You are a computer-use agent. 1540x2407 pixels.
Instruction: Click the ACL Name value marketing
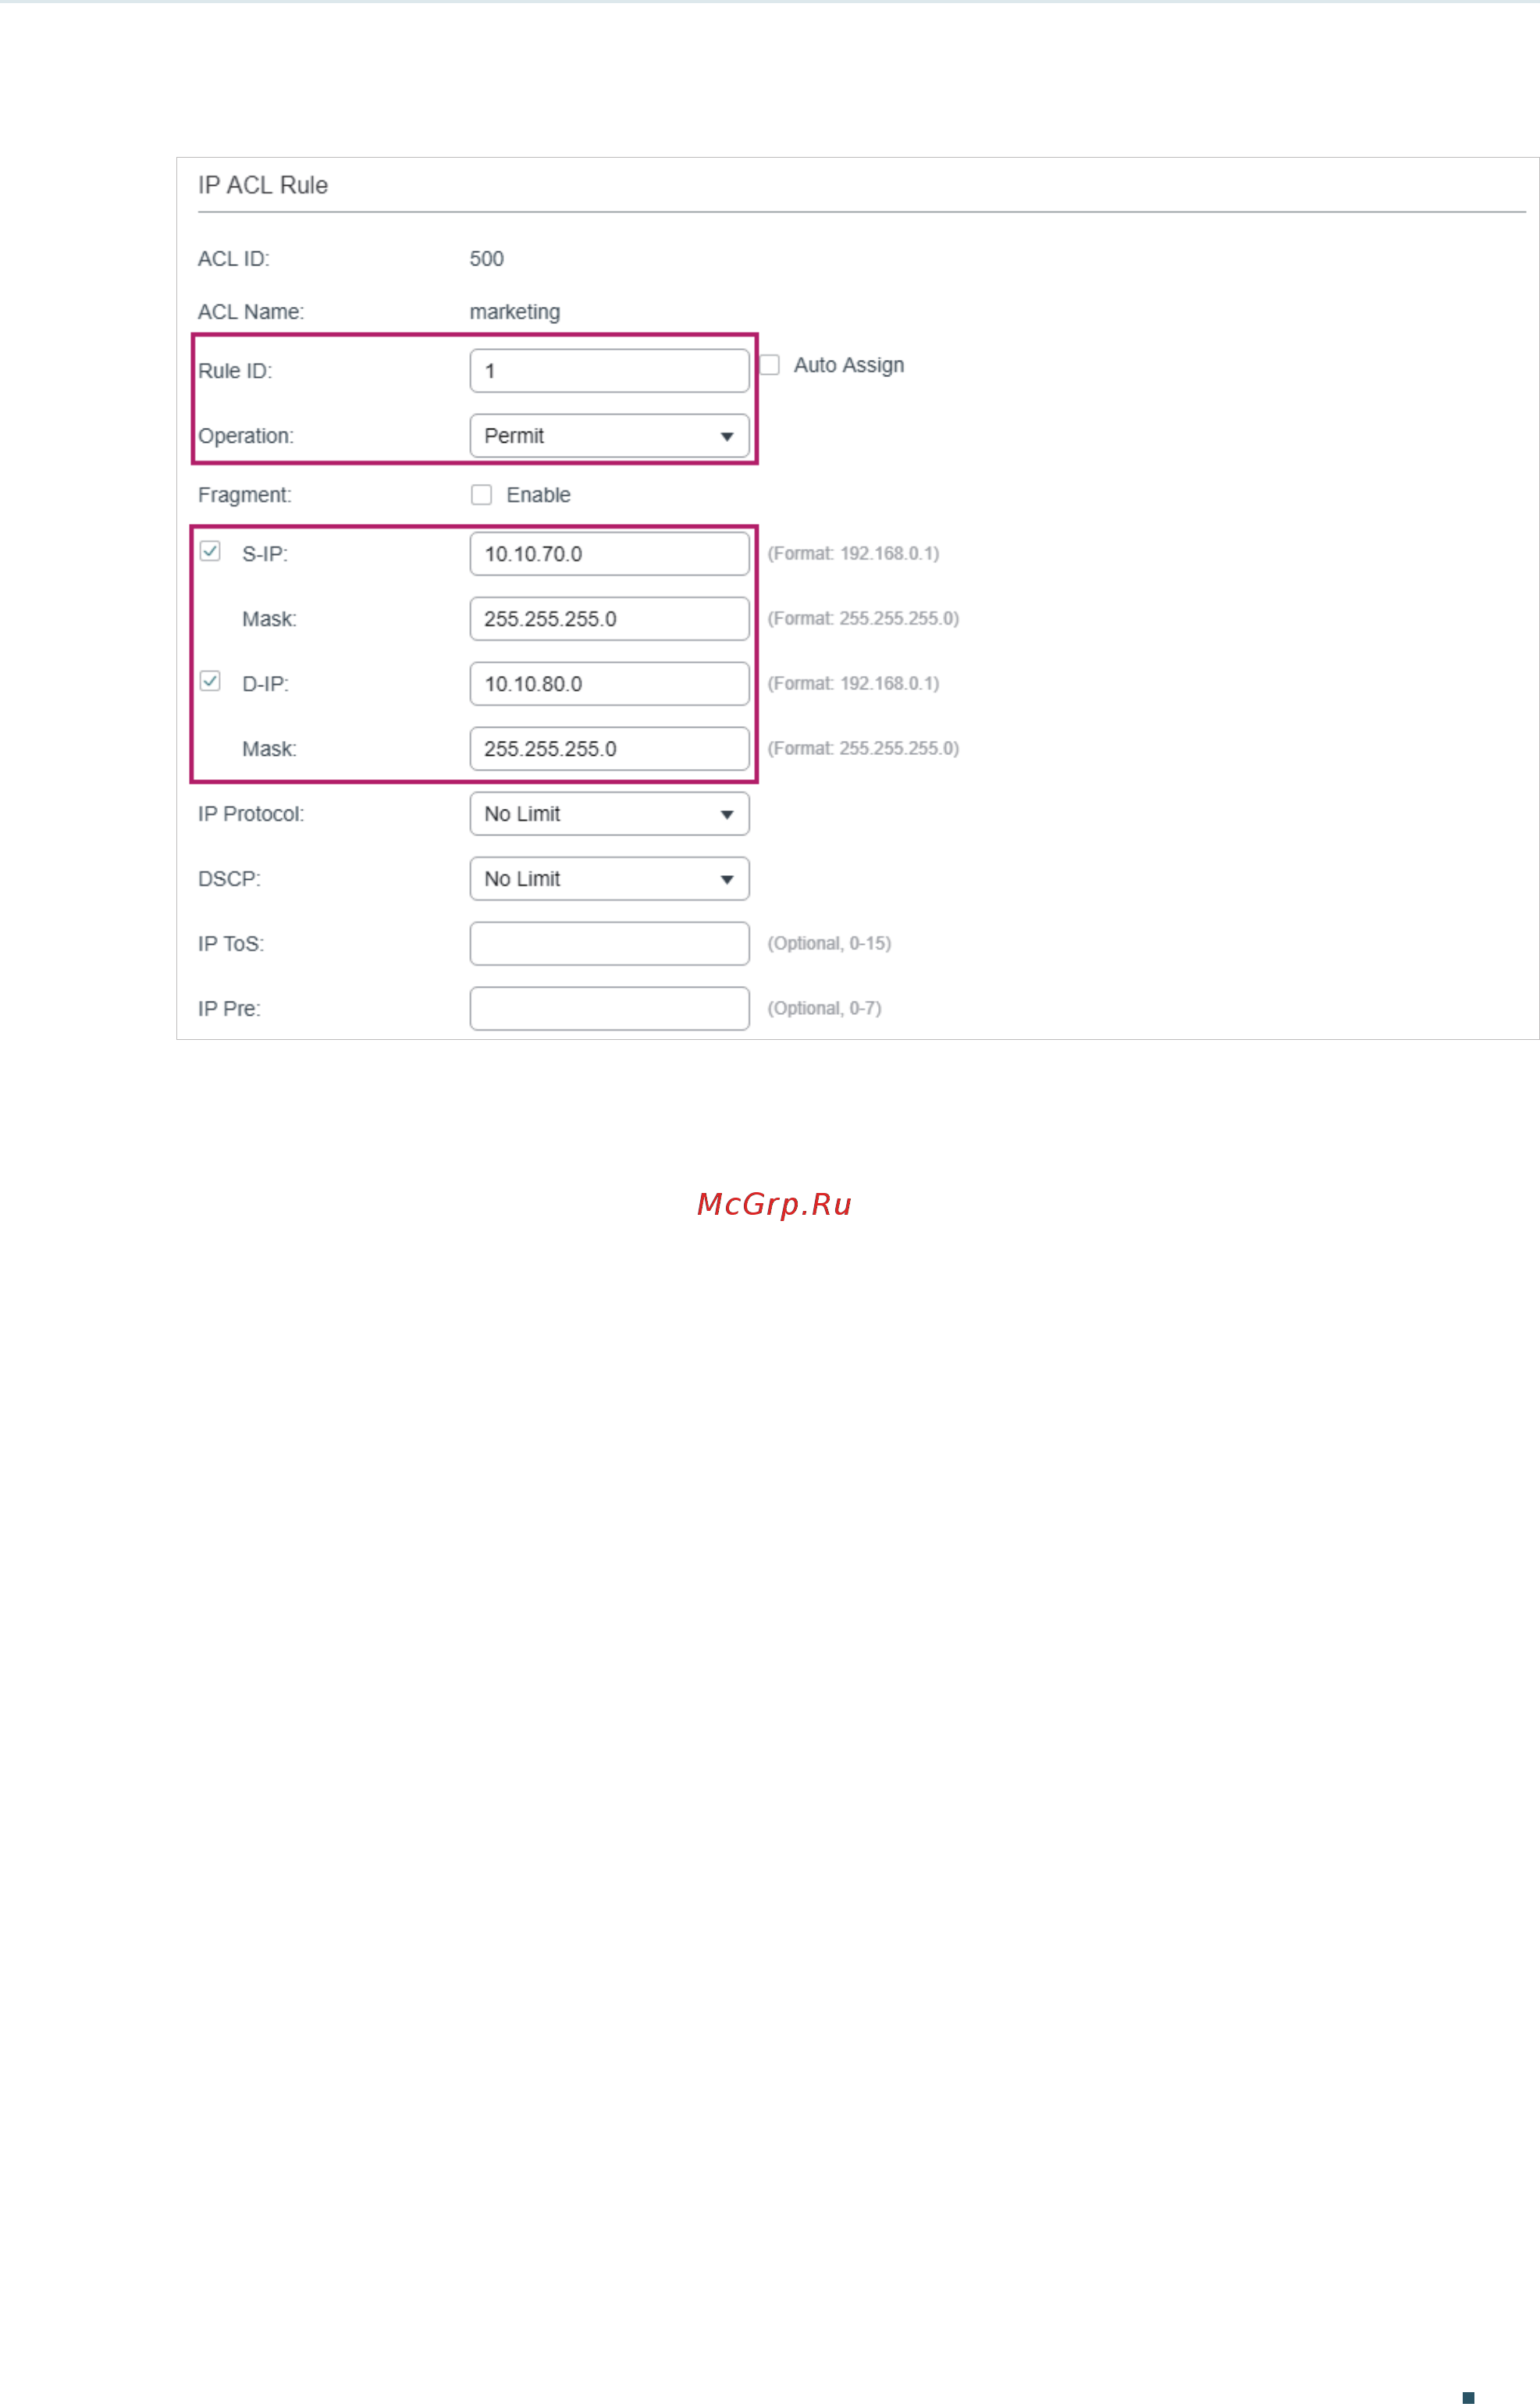pos(515,312)
